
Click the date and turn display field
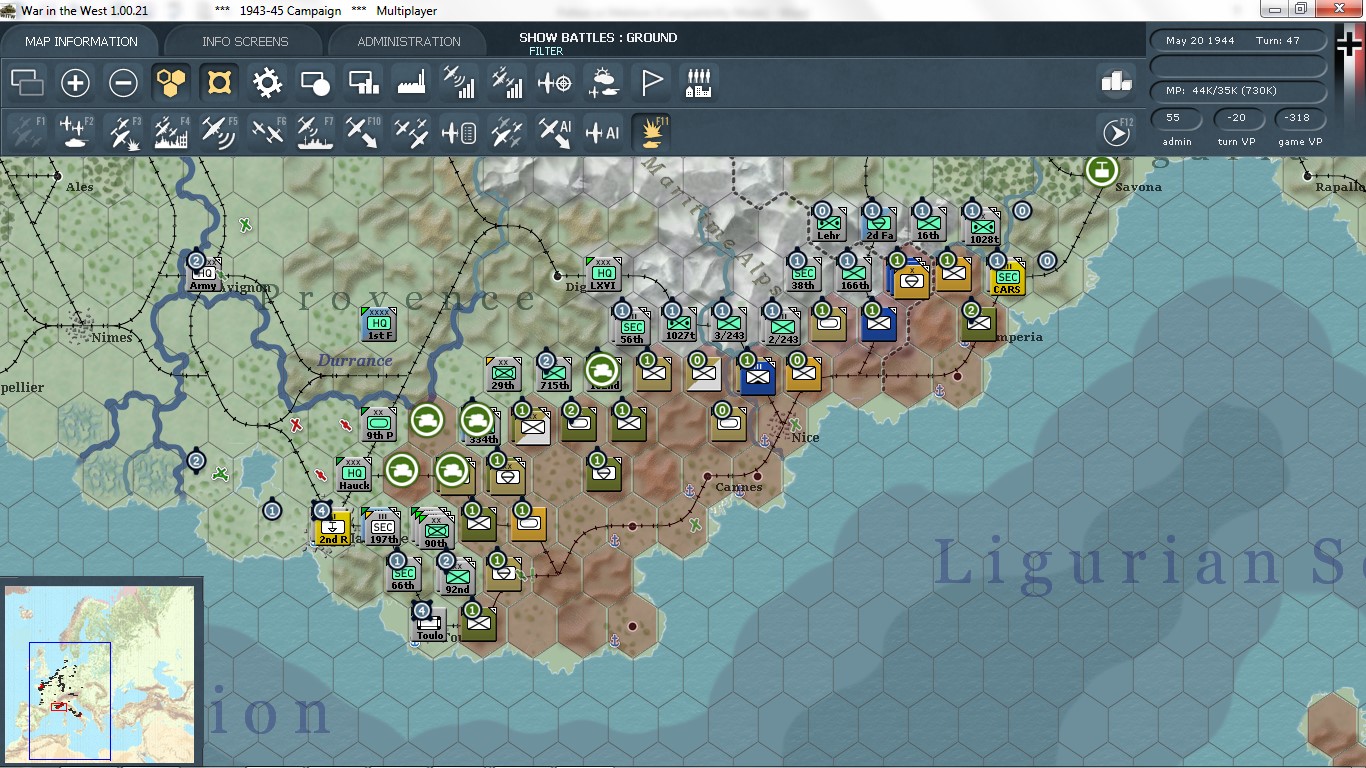coord(1239,41)
